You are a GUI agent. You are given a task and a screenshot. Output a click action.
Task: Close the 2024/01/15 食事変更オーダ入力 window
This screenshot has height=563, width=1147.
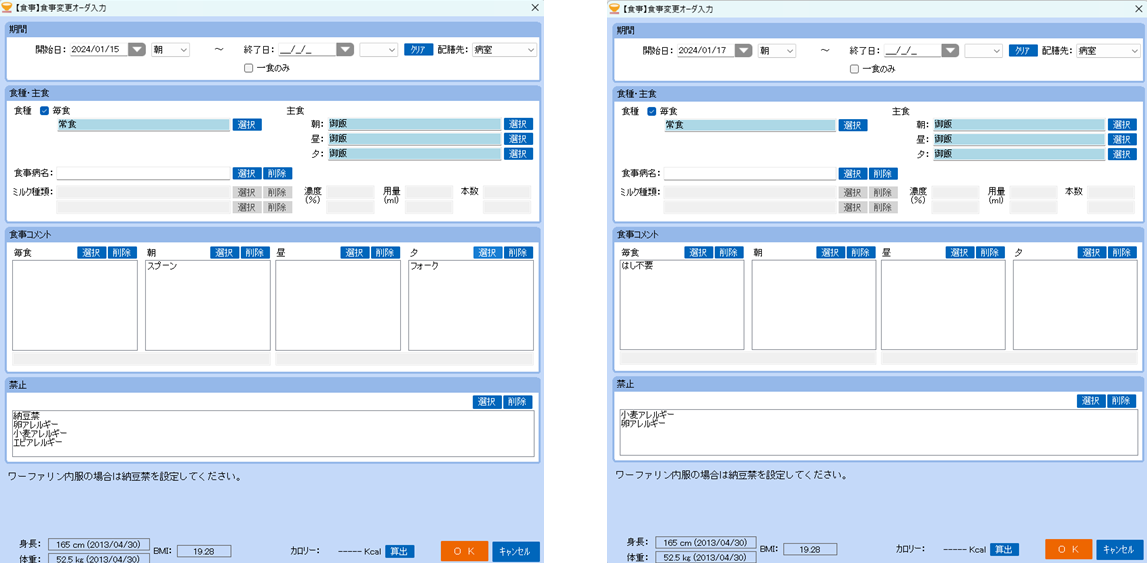click(x=535, y=7)
